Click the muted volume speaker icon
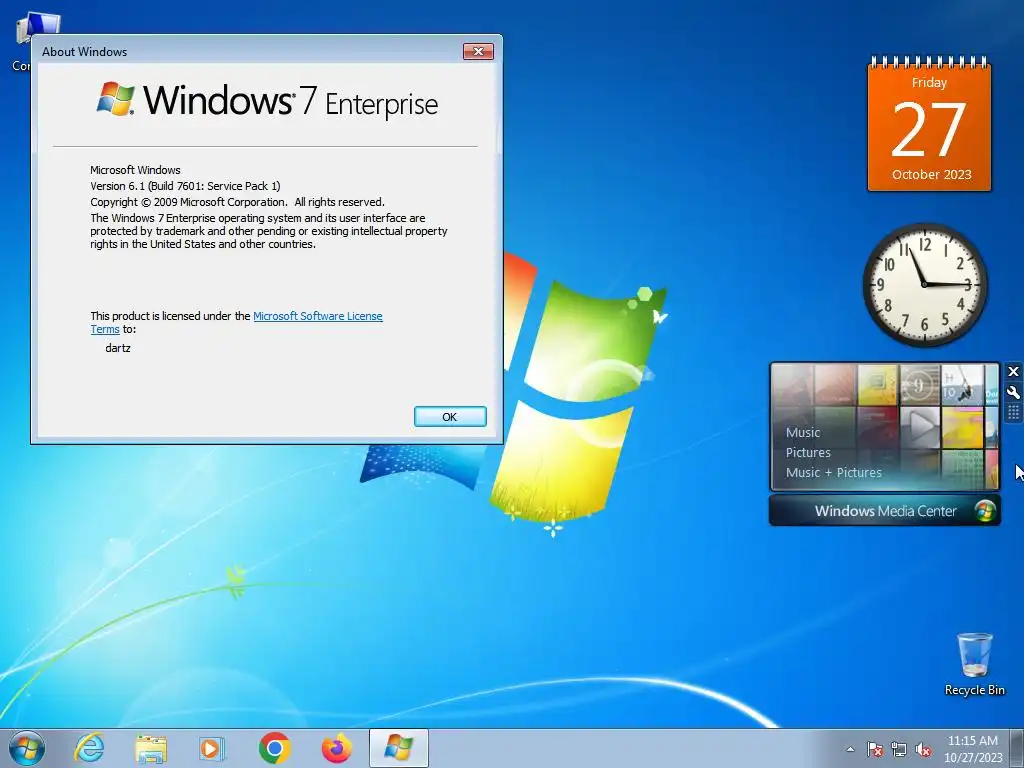 pos(923,749)
